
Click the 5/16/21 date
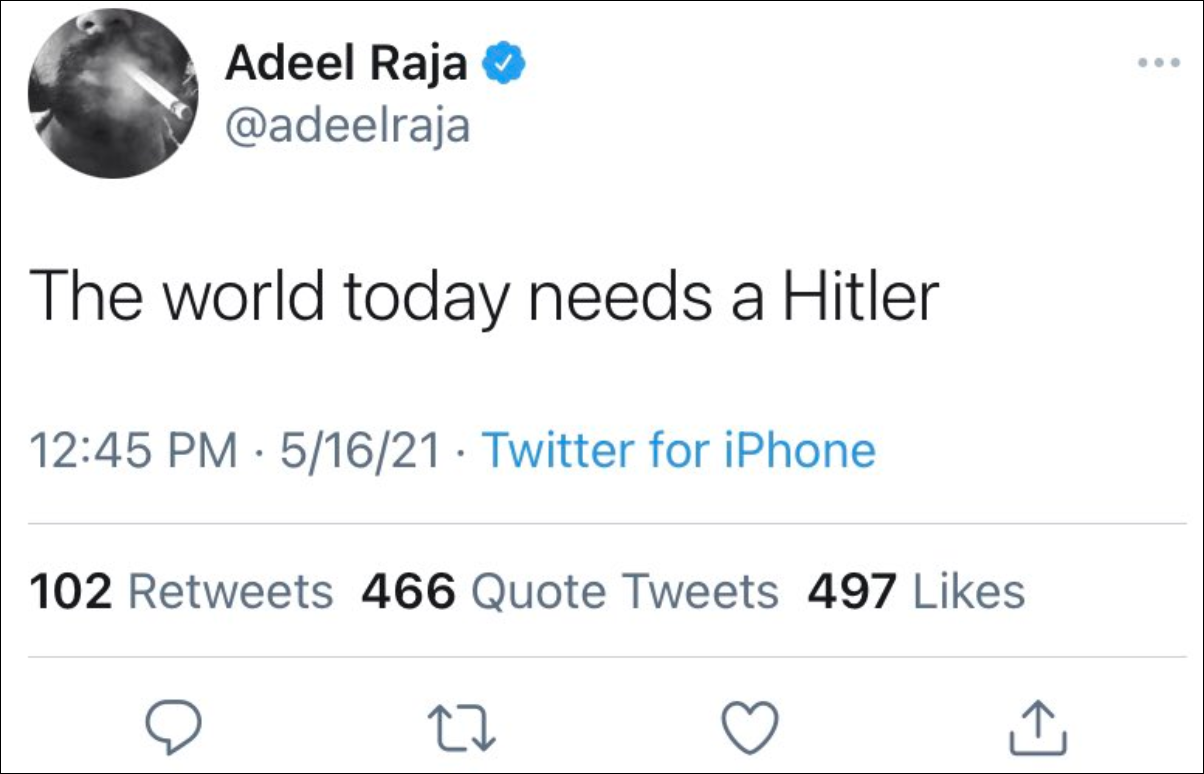tap(361, 450)
